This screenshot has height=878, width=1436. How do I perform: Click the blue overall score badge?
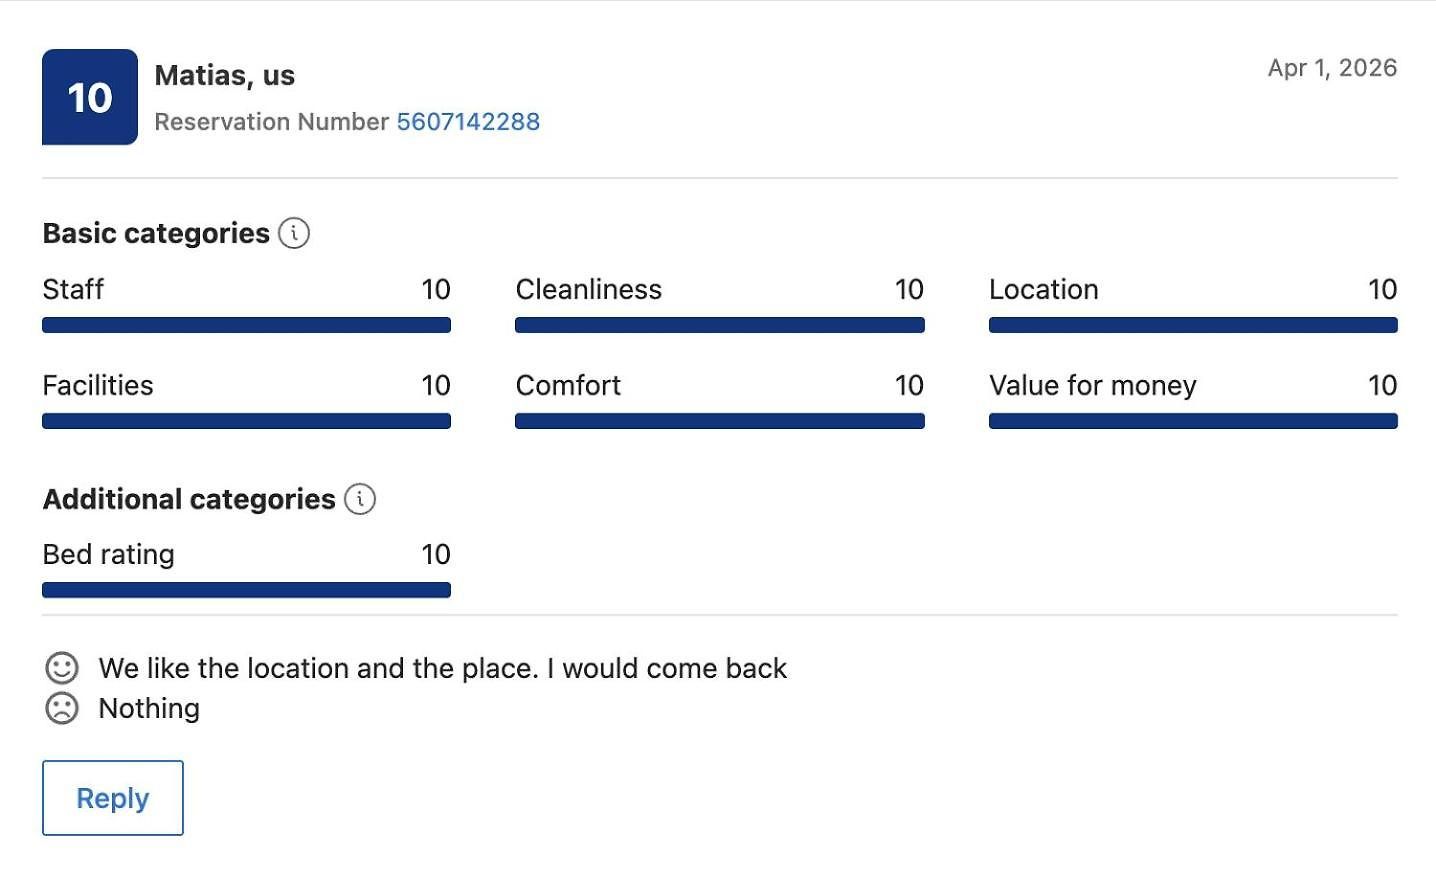[x=90, y=97]
